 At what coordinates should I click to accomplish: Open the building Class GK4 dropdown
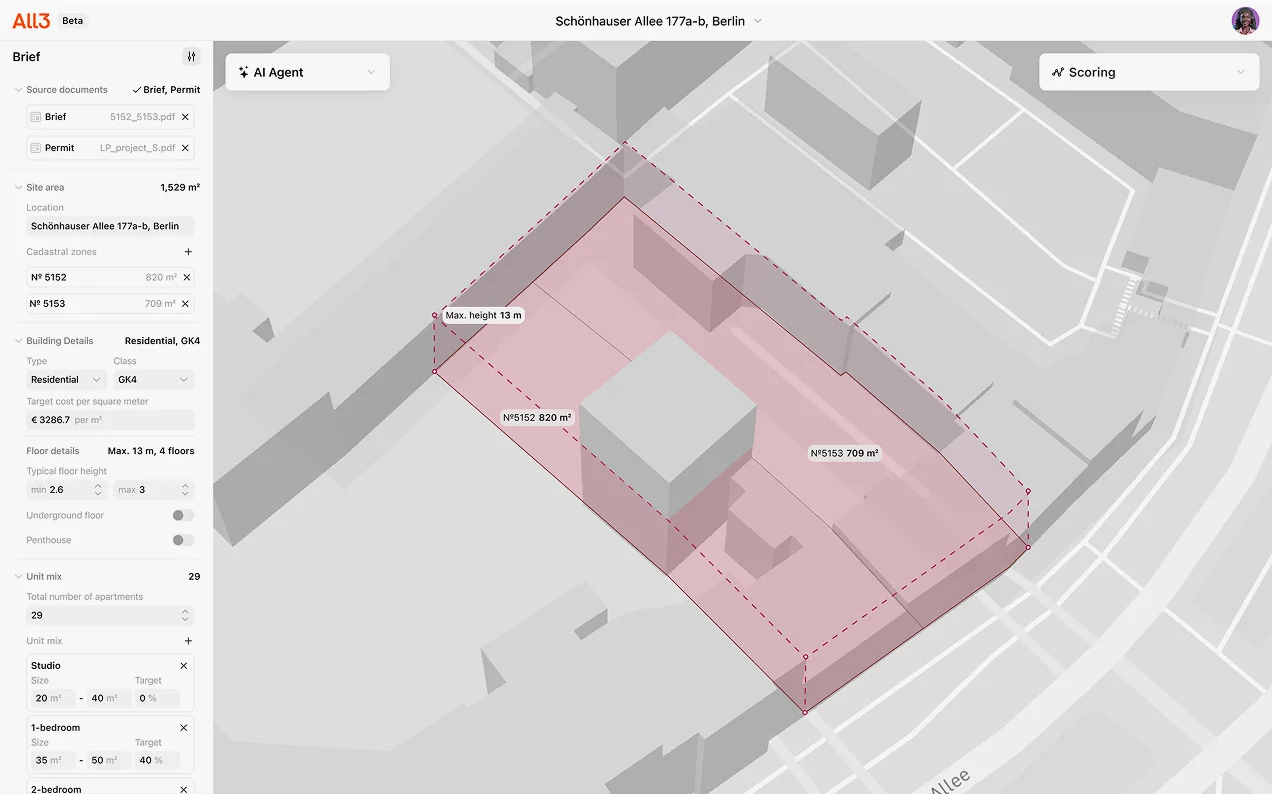(153, 380)
